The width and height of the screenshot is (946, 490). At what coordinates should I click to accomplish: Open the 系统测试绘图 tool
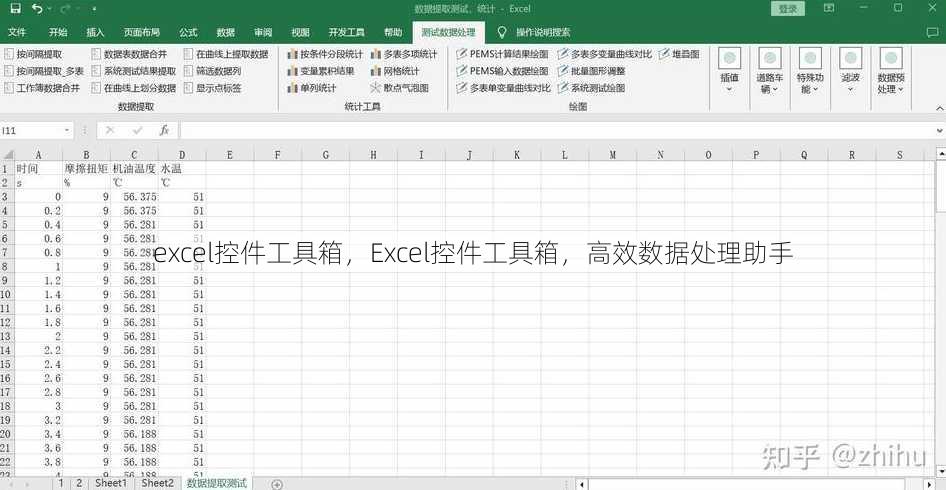[x=591, y=88]
